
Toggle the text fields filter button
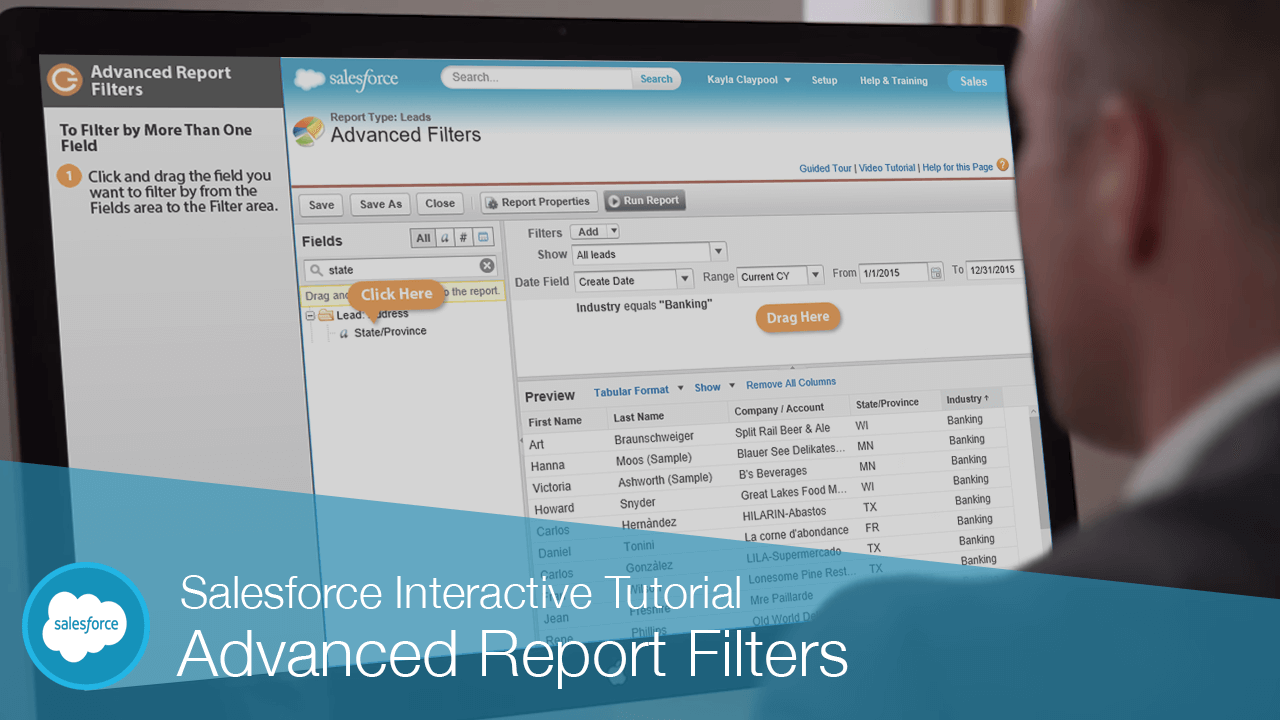(445, 237)
